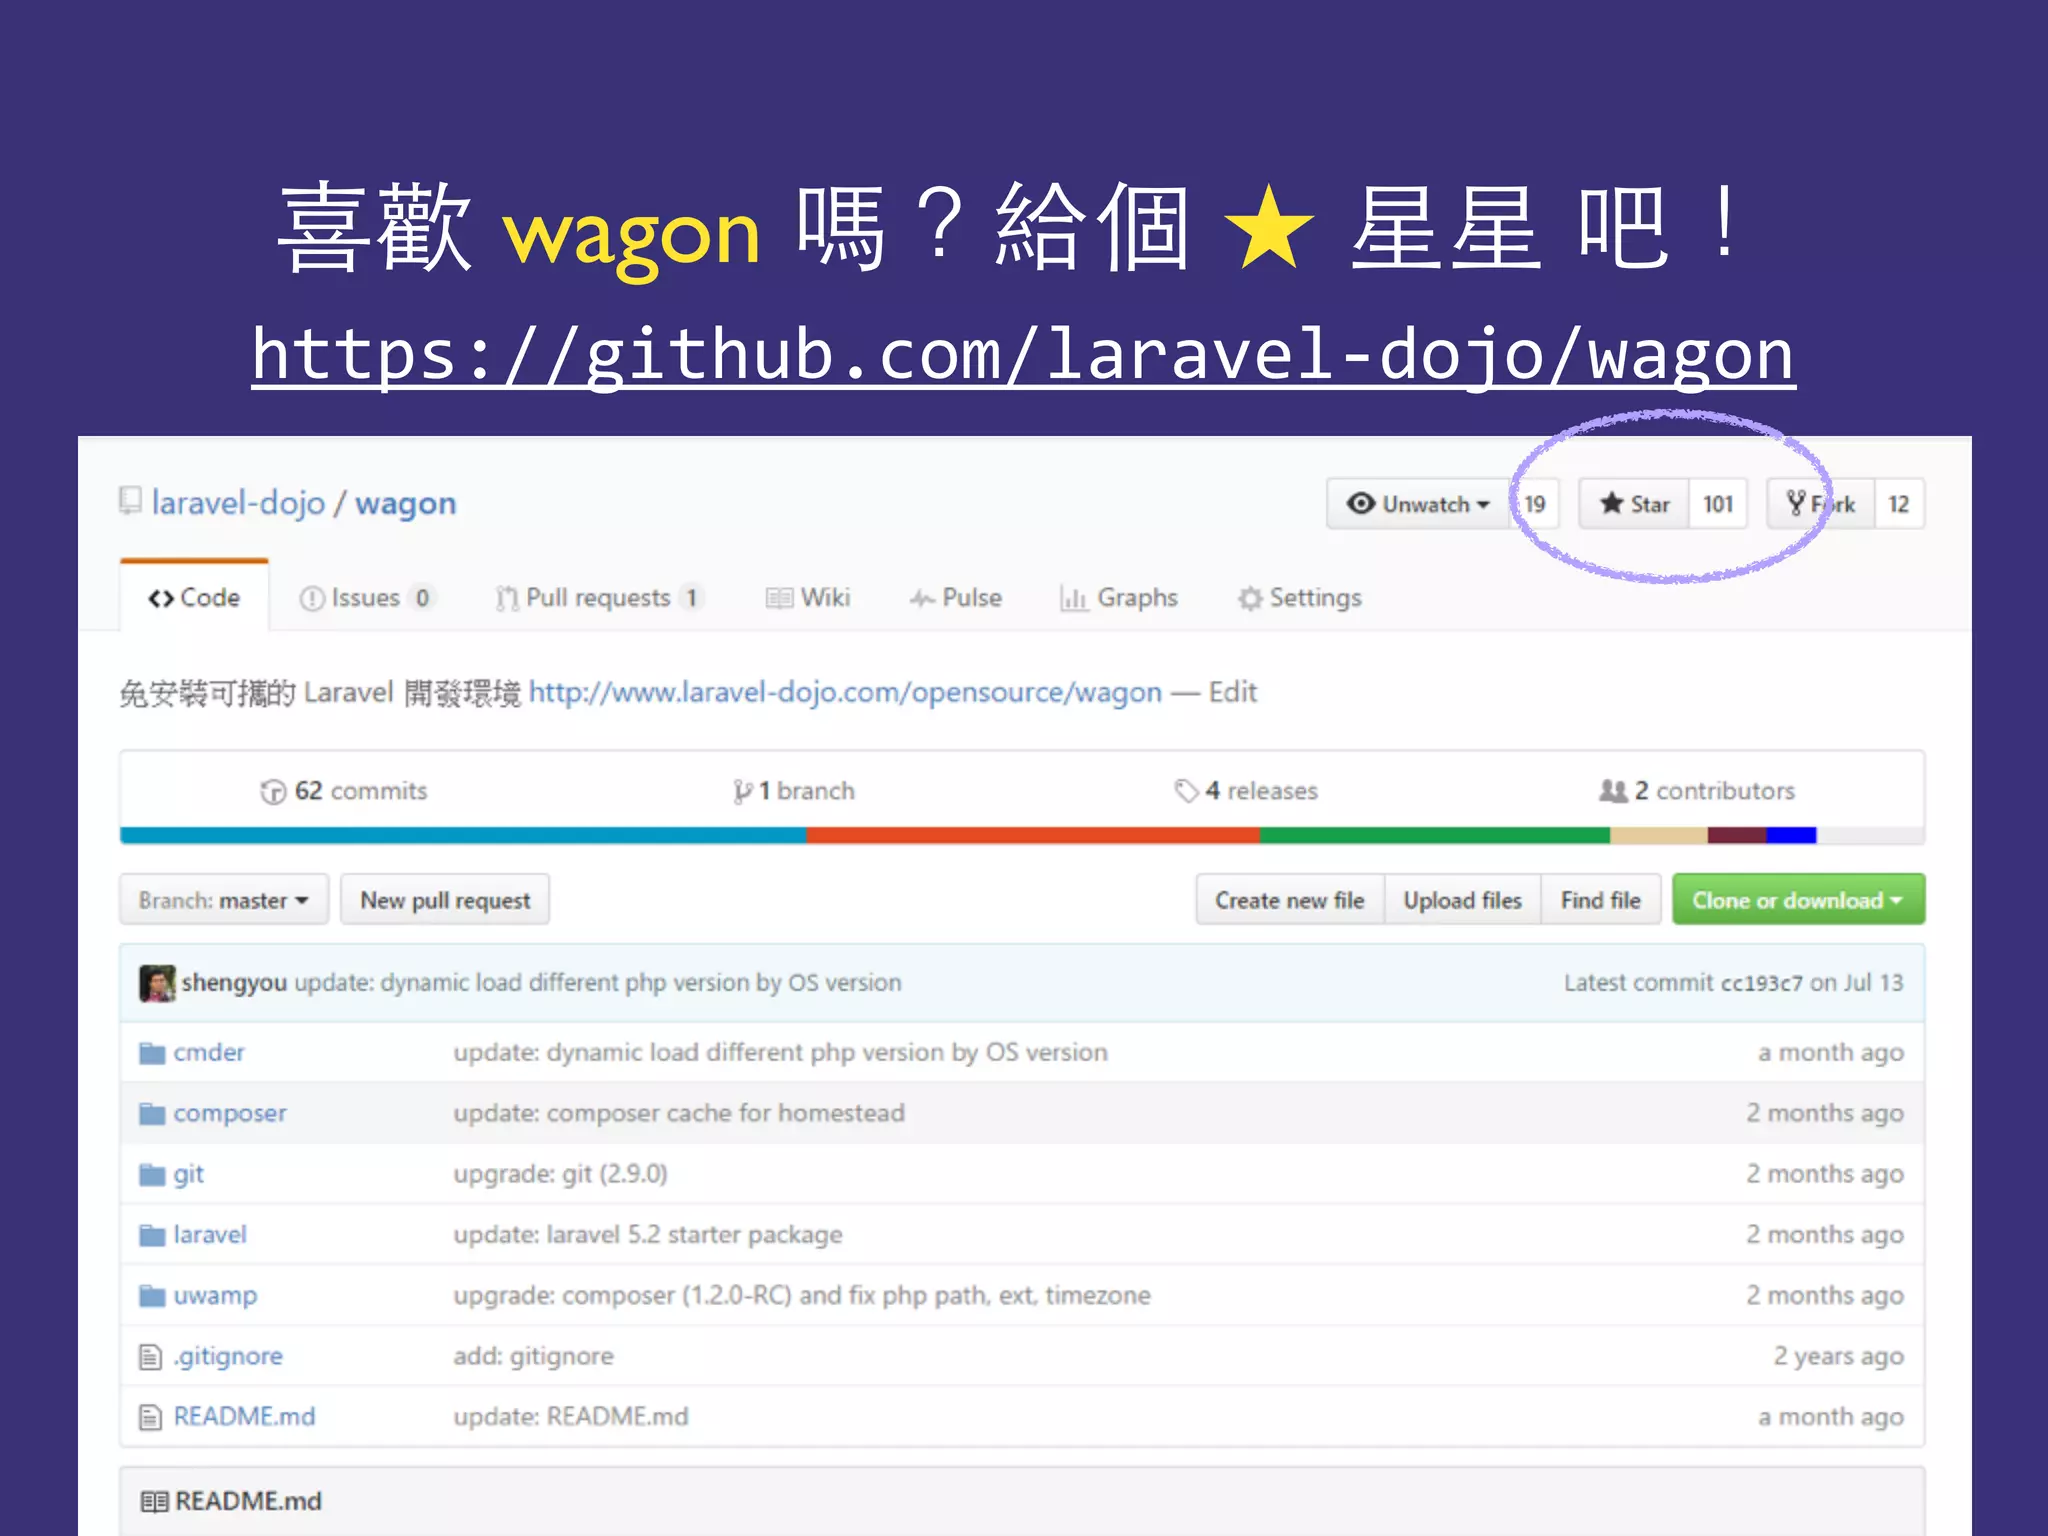This screenshot has height=1536, width=2048.
Task: Click the Upload files button
Action: (1462, 900)
